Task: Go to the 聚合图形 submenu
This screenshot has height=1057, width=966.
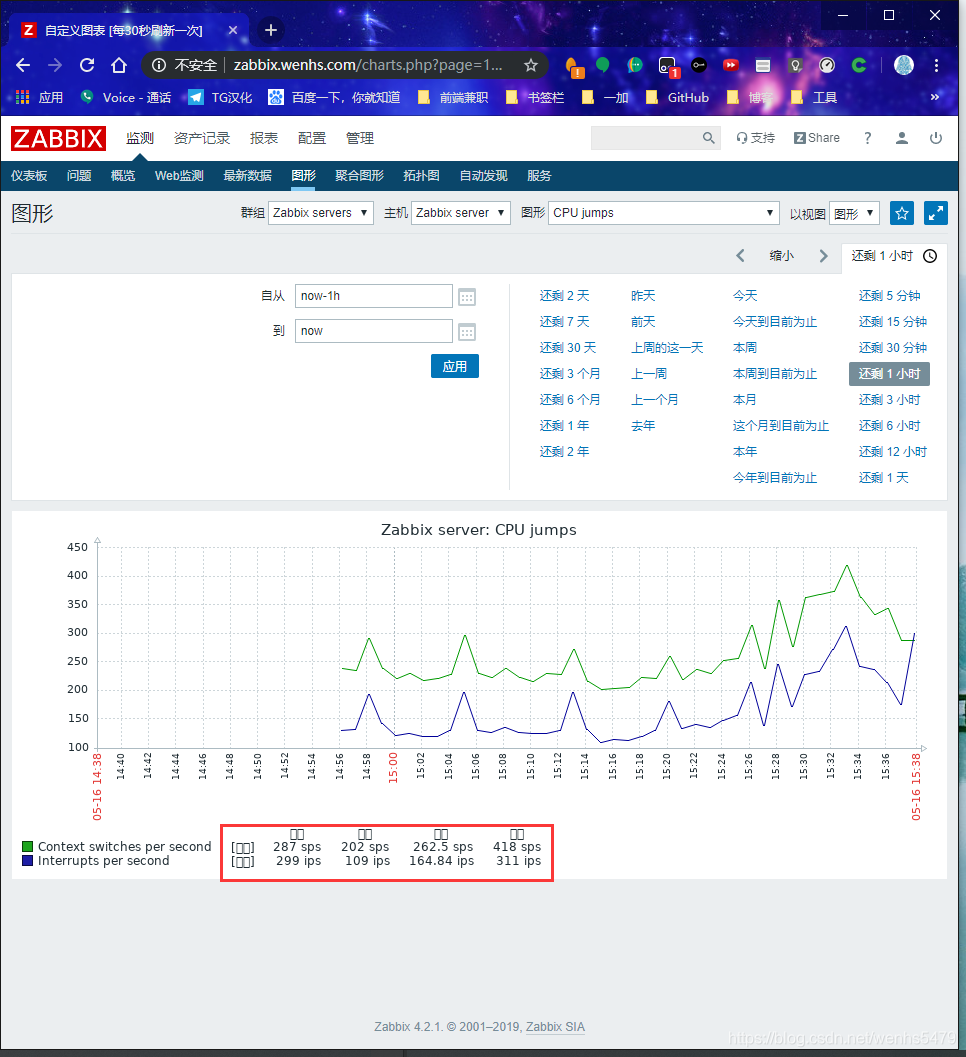Action: [x=359, y=175]
